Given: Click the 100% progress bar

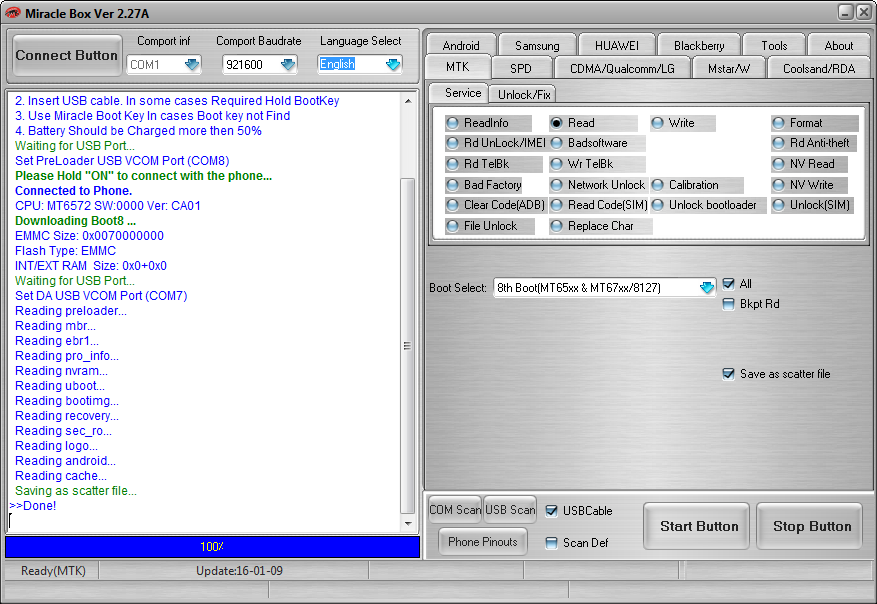Looking at the screenshot, I should click(x=213, y=546).
